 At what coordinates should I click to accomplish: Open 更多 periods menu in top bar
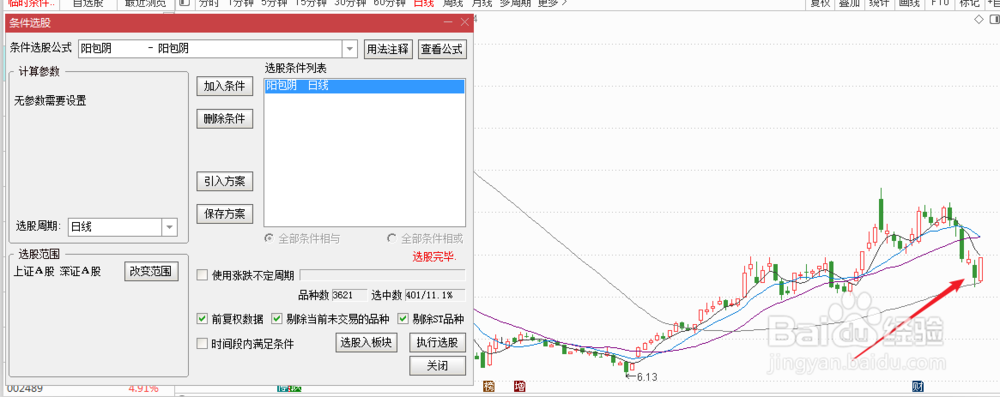[552, 3]
